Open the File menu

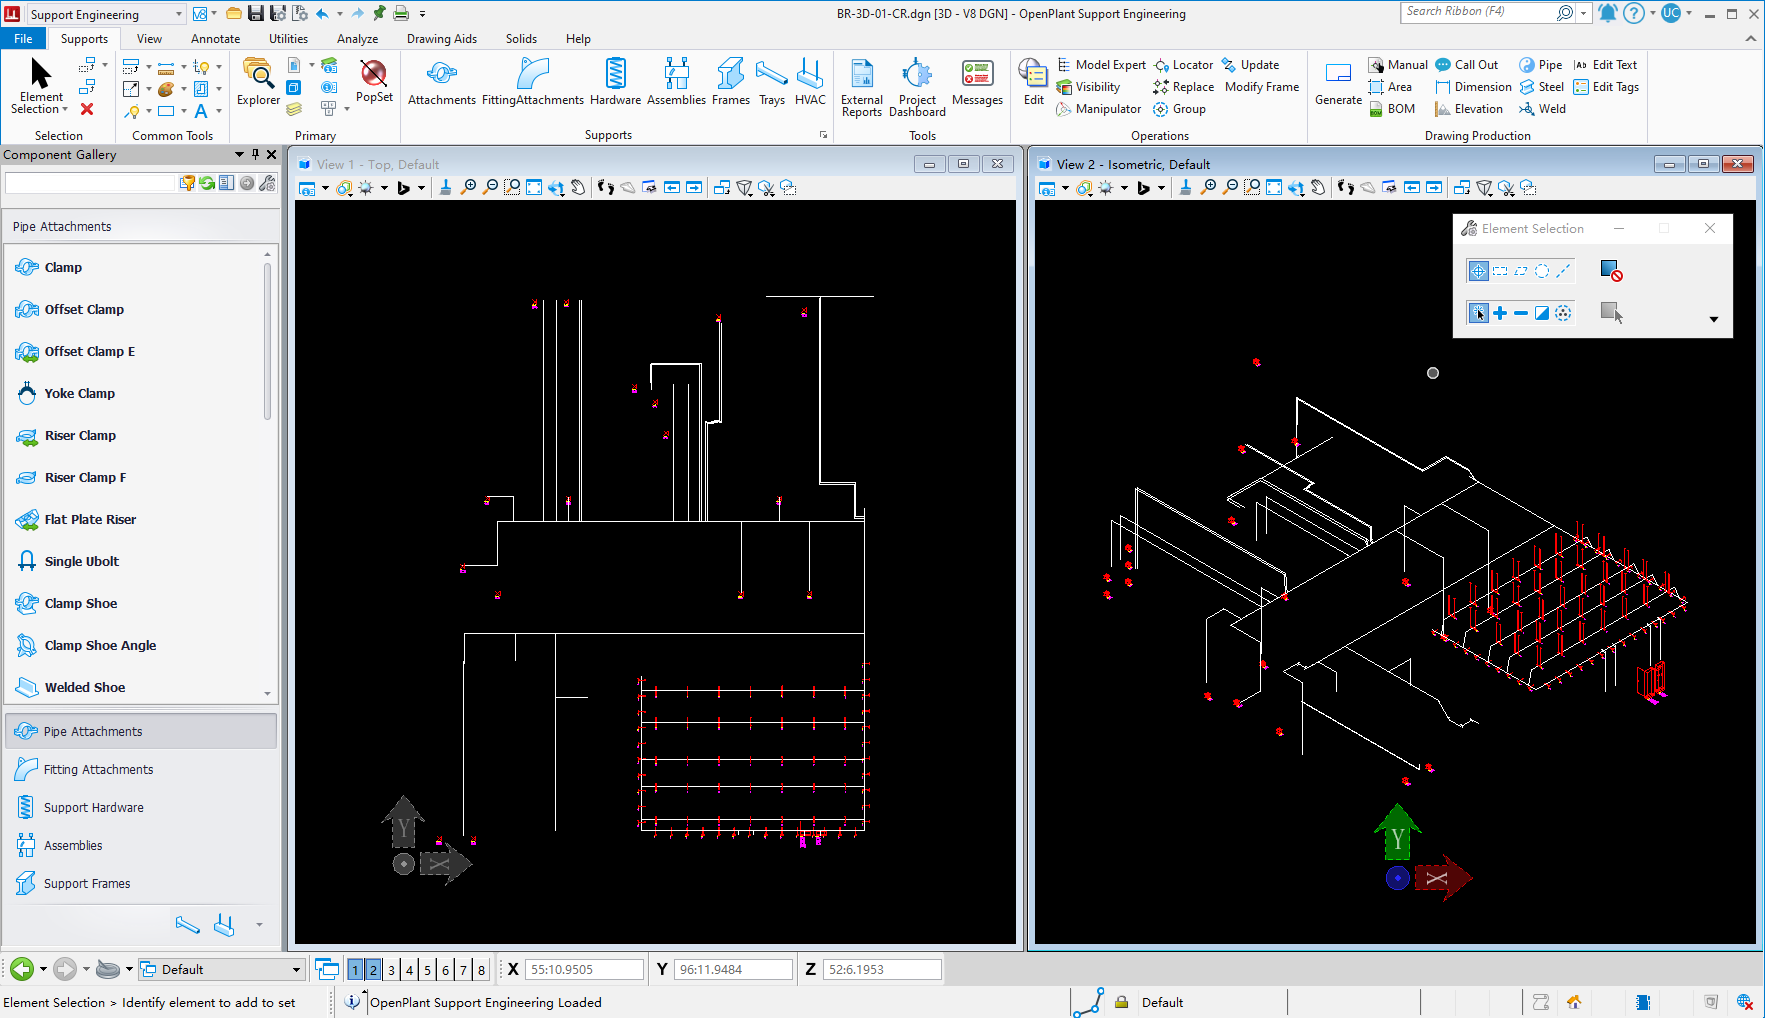pyautogui.click(x=23, y=38)
